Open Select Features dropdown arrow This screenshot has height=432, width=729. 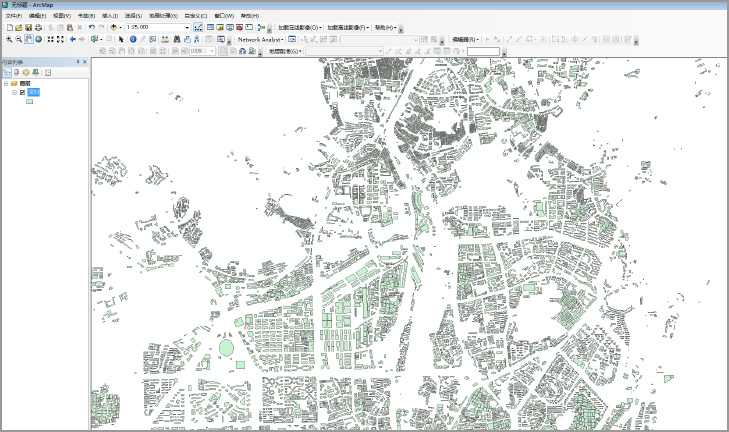click(101, 40)
